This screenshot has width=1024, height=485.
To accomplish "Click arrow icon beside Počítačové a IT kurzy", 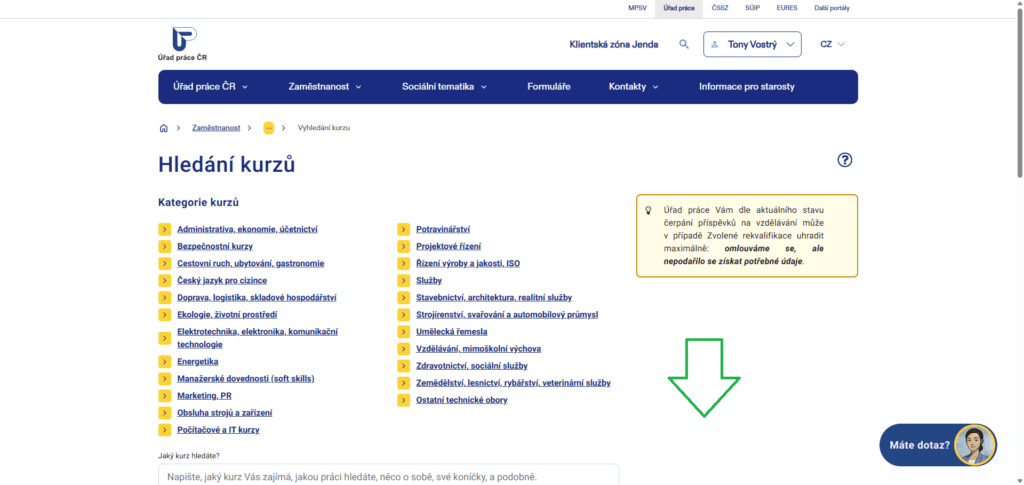I will click(165, 430).
